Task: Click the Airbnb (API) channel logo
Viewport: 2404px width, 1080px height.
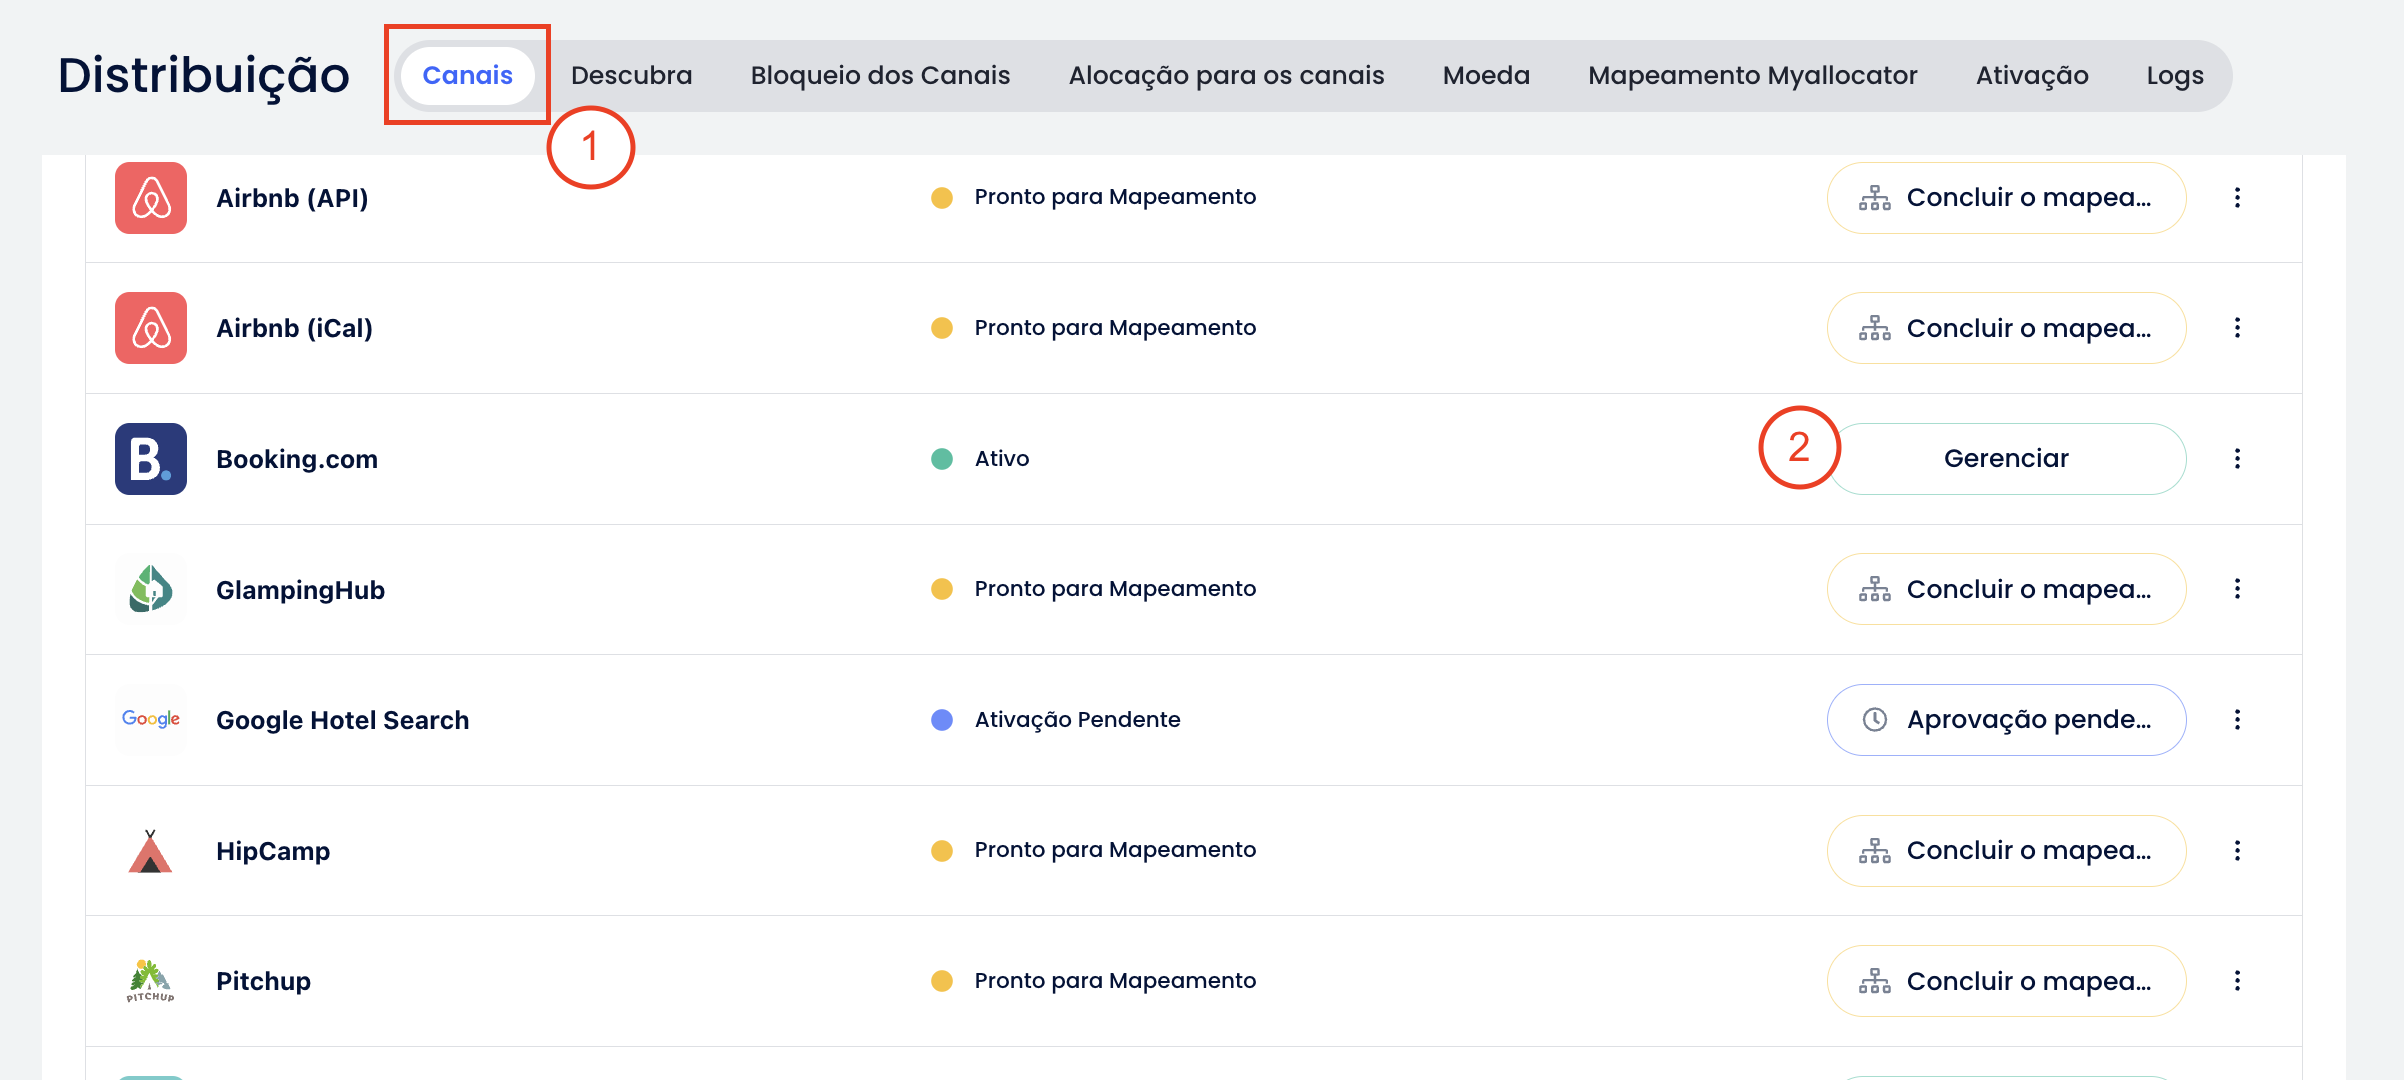Action: (151, 198)
